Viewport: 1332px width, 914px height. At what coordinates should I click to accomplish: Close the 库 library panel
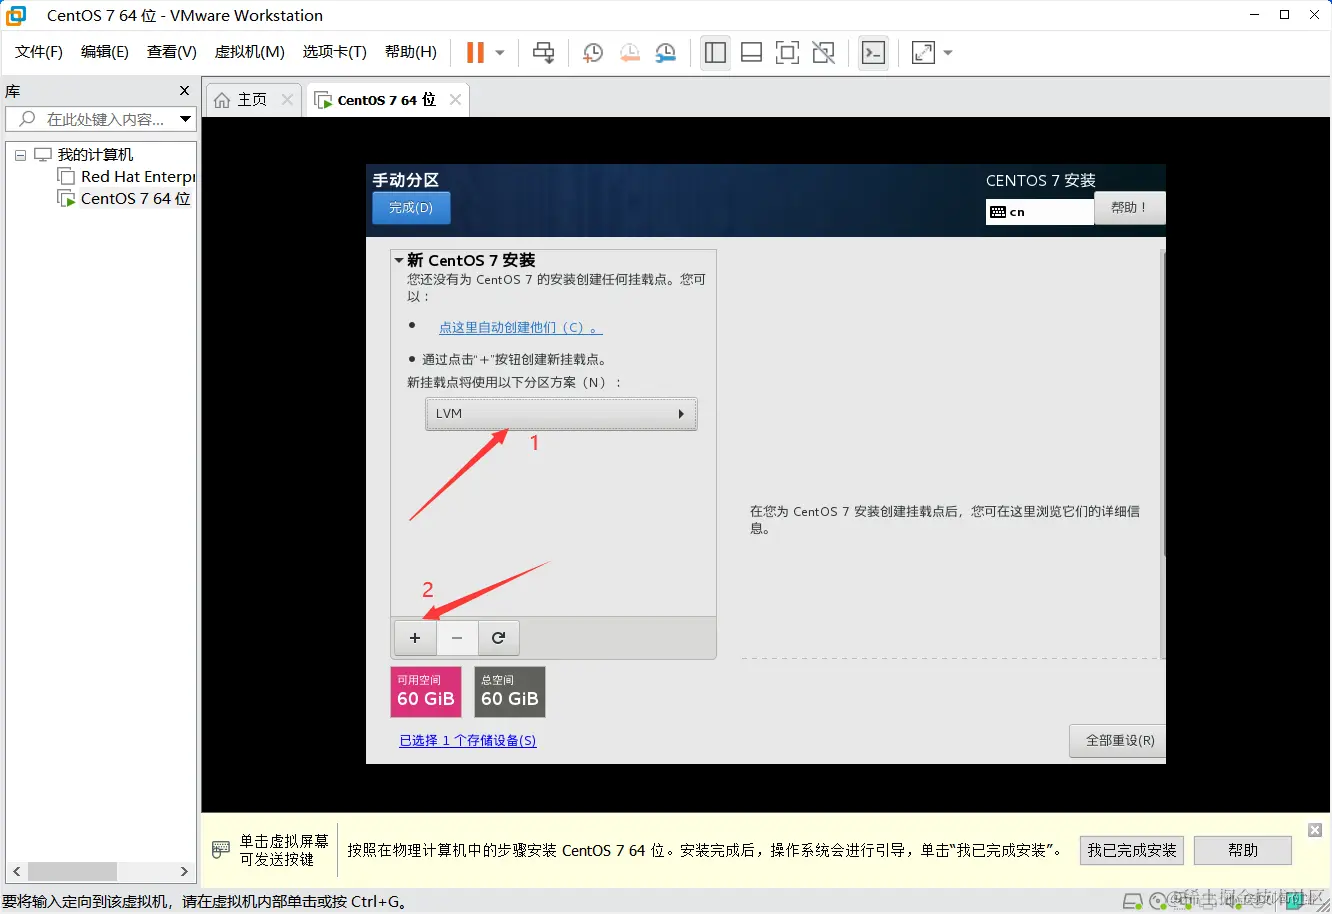coord(184,91)
